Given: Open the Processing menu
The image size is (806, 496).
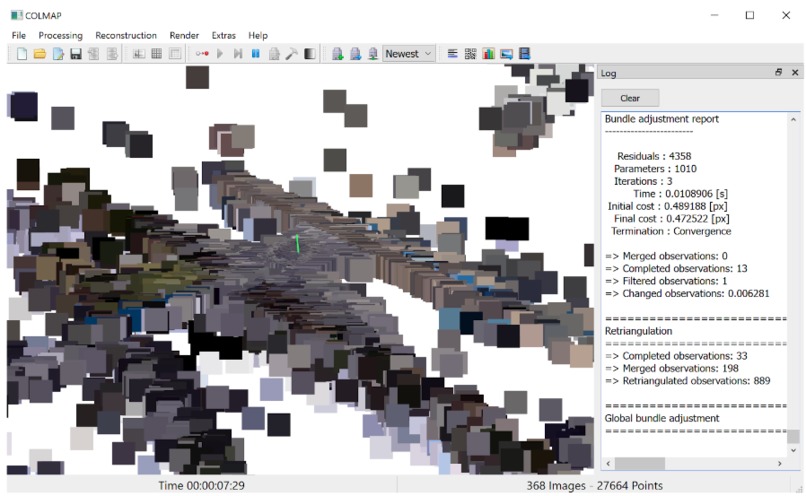Looking at the screenshot, I should click(61, 35).
